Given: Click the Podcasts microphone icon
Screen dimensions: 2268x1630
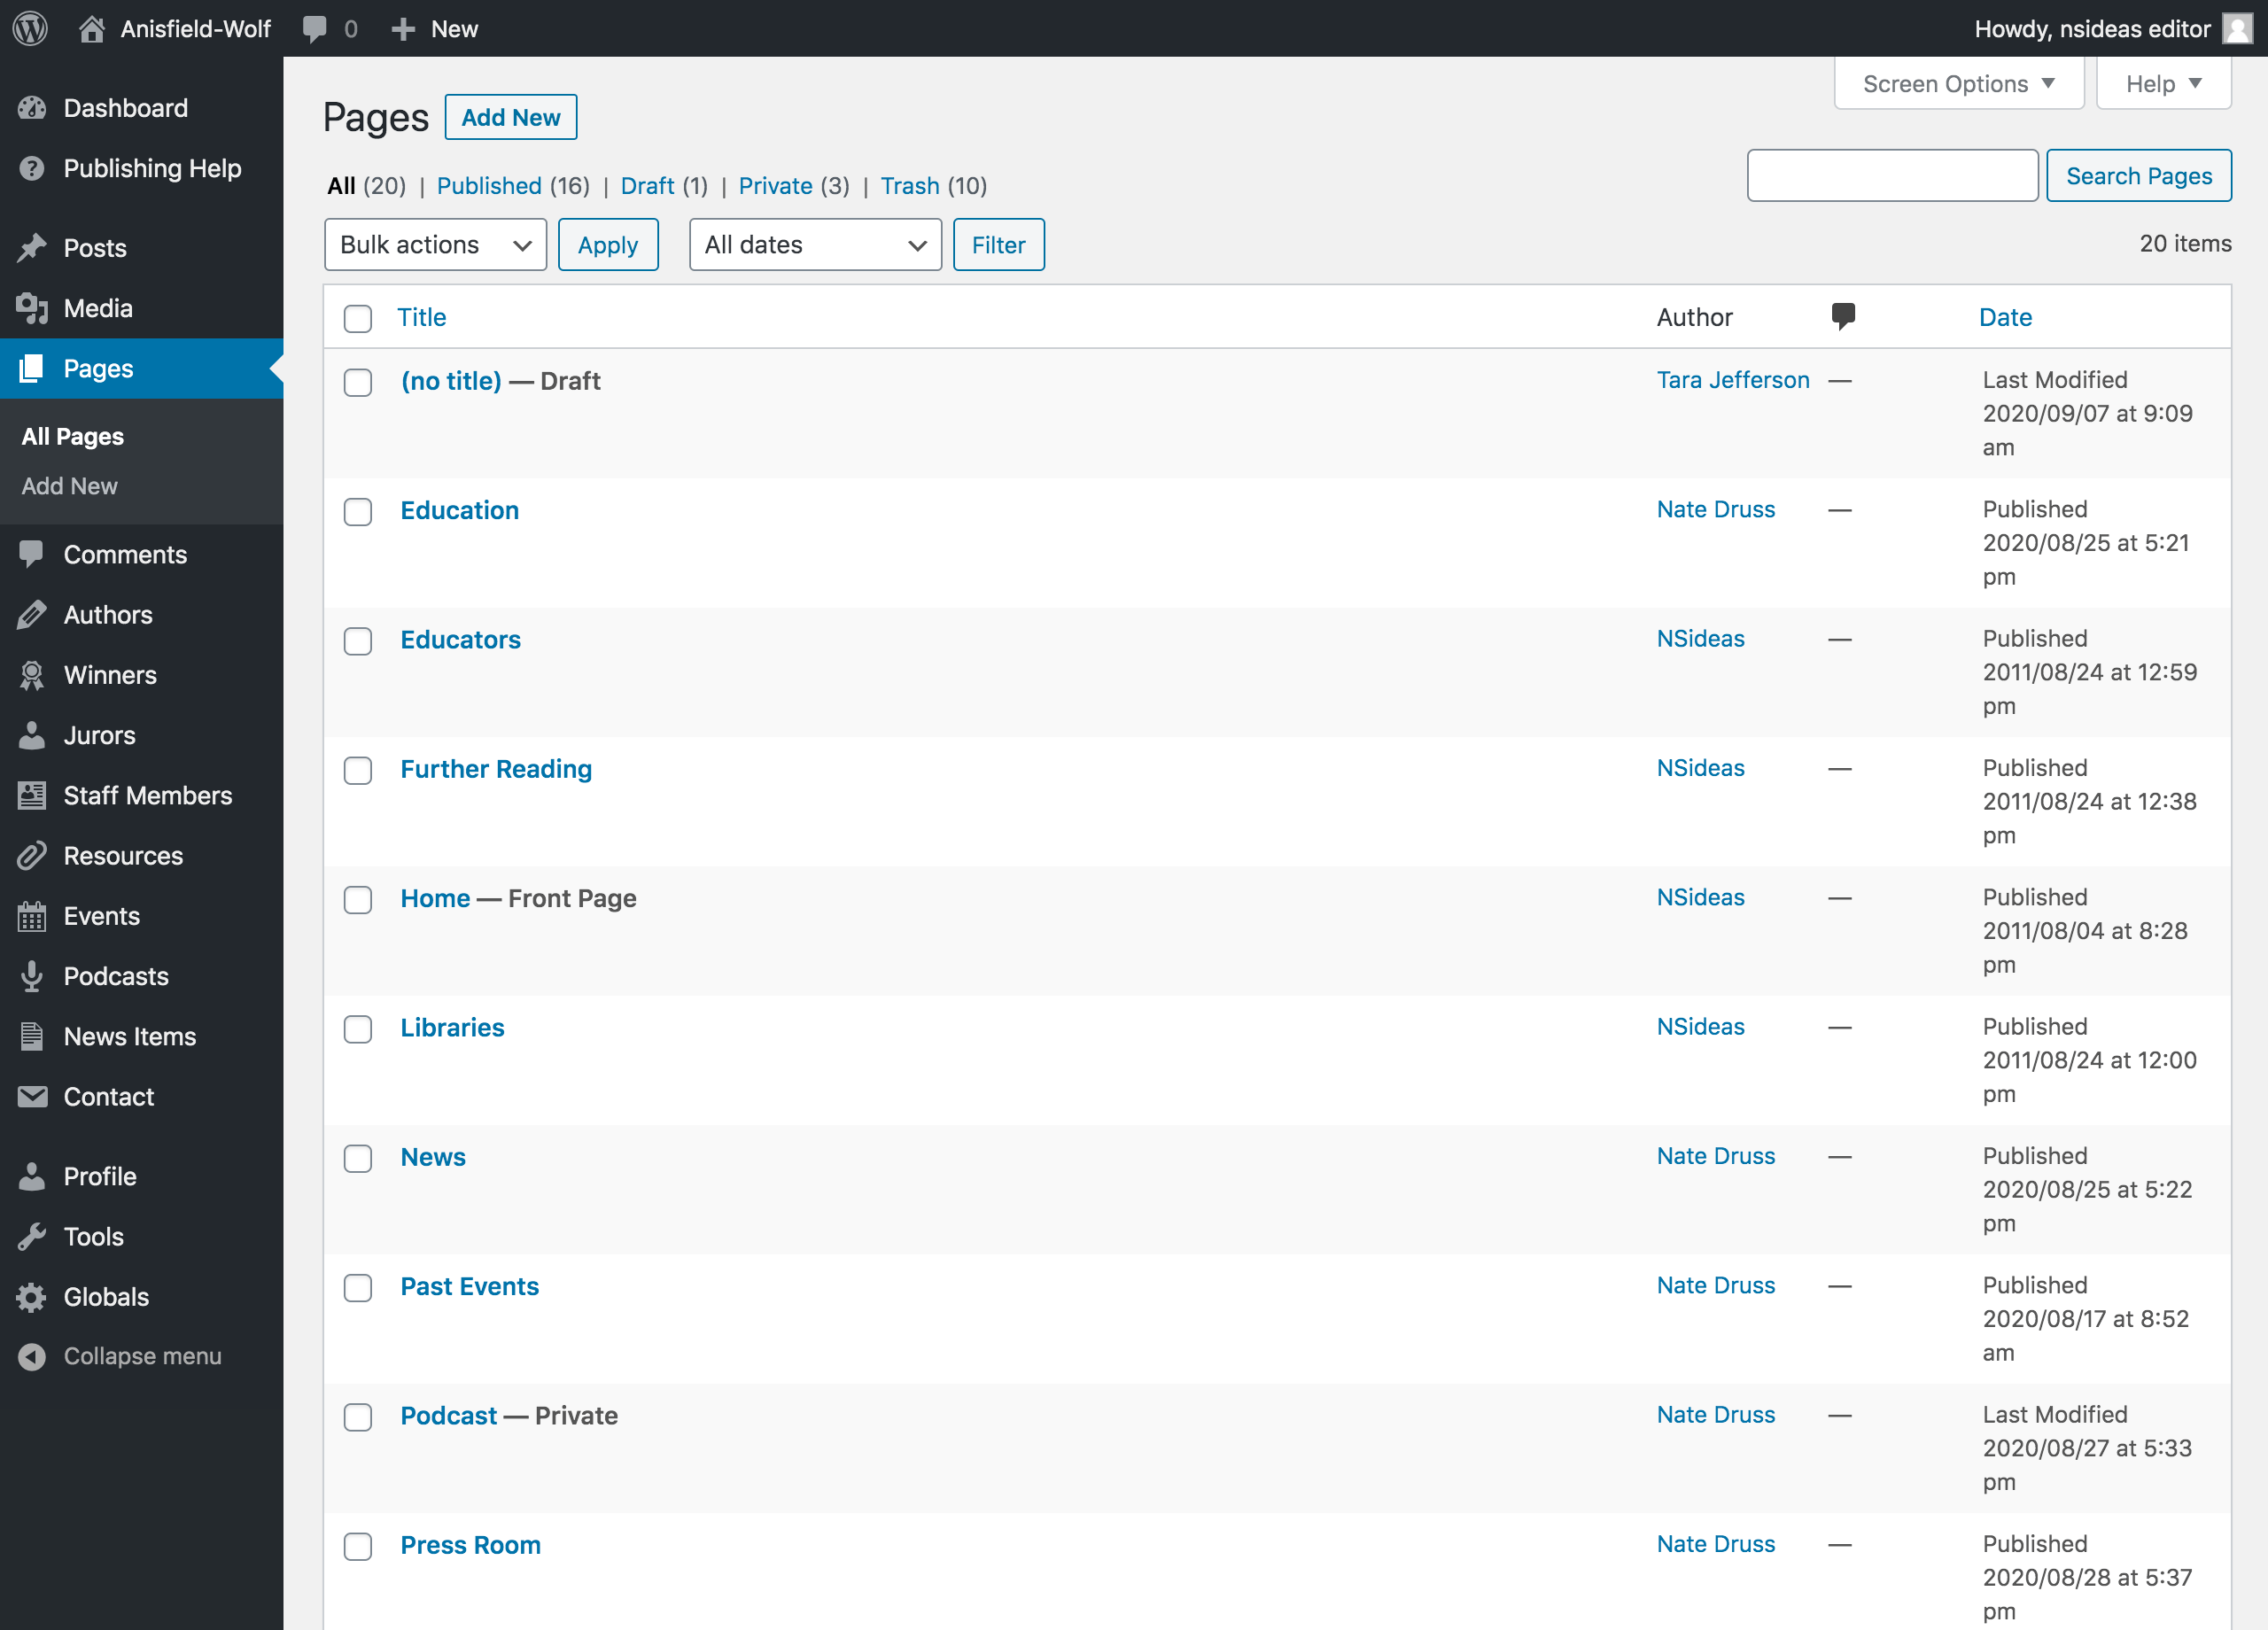Looking at the screenshot, I should [x=32, y=976].
